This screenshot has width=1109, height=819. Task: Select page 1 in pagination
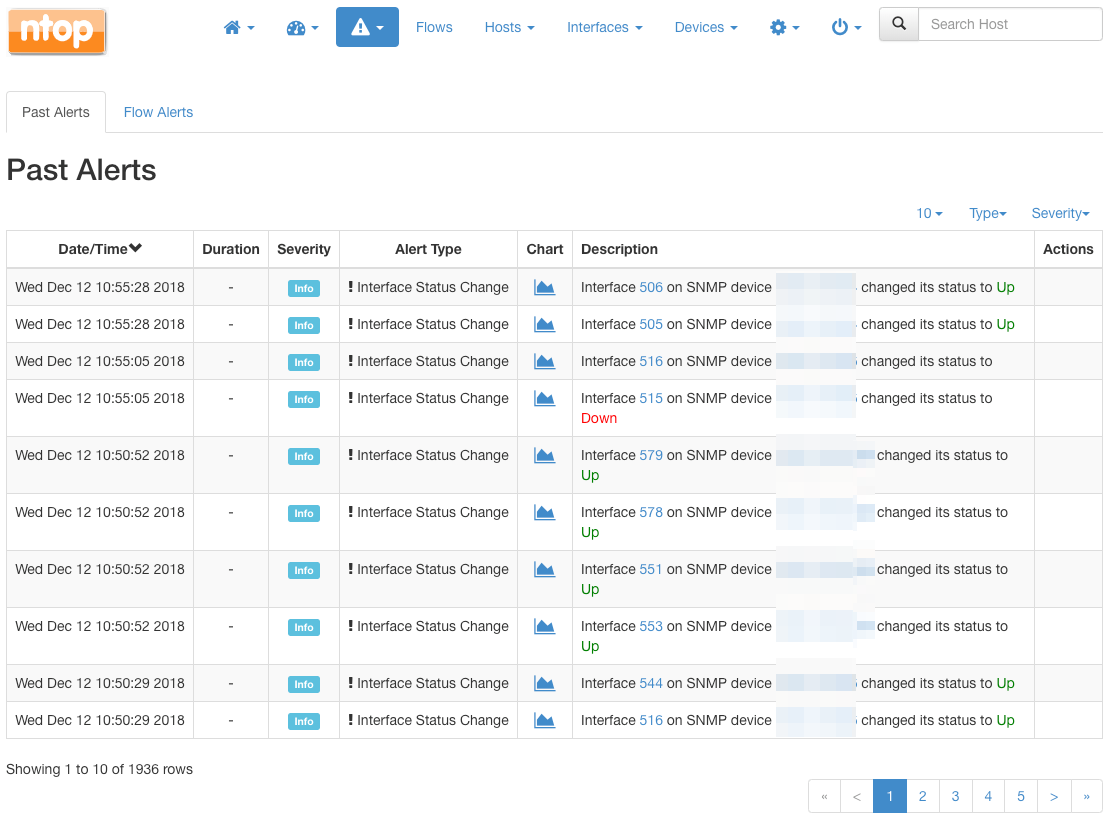[x=890, y=796]
